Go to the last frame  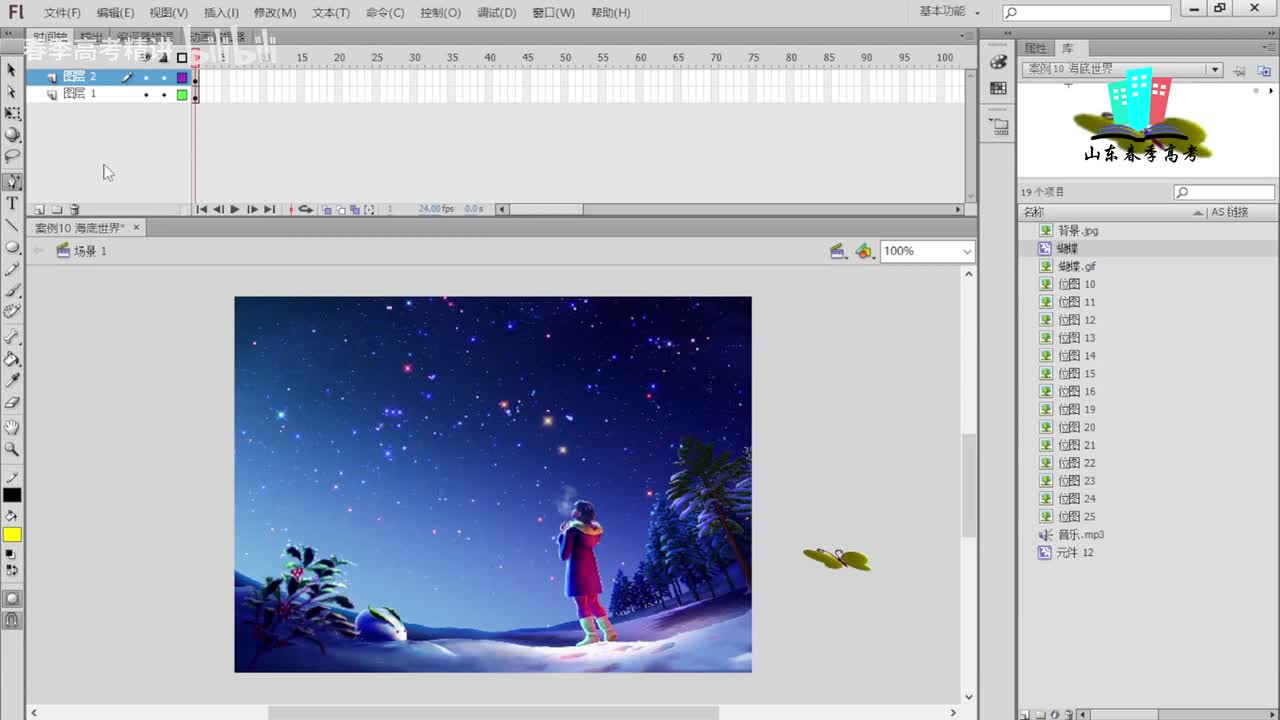click(269, 210)
